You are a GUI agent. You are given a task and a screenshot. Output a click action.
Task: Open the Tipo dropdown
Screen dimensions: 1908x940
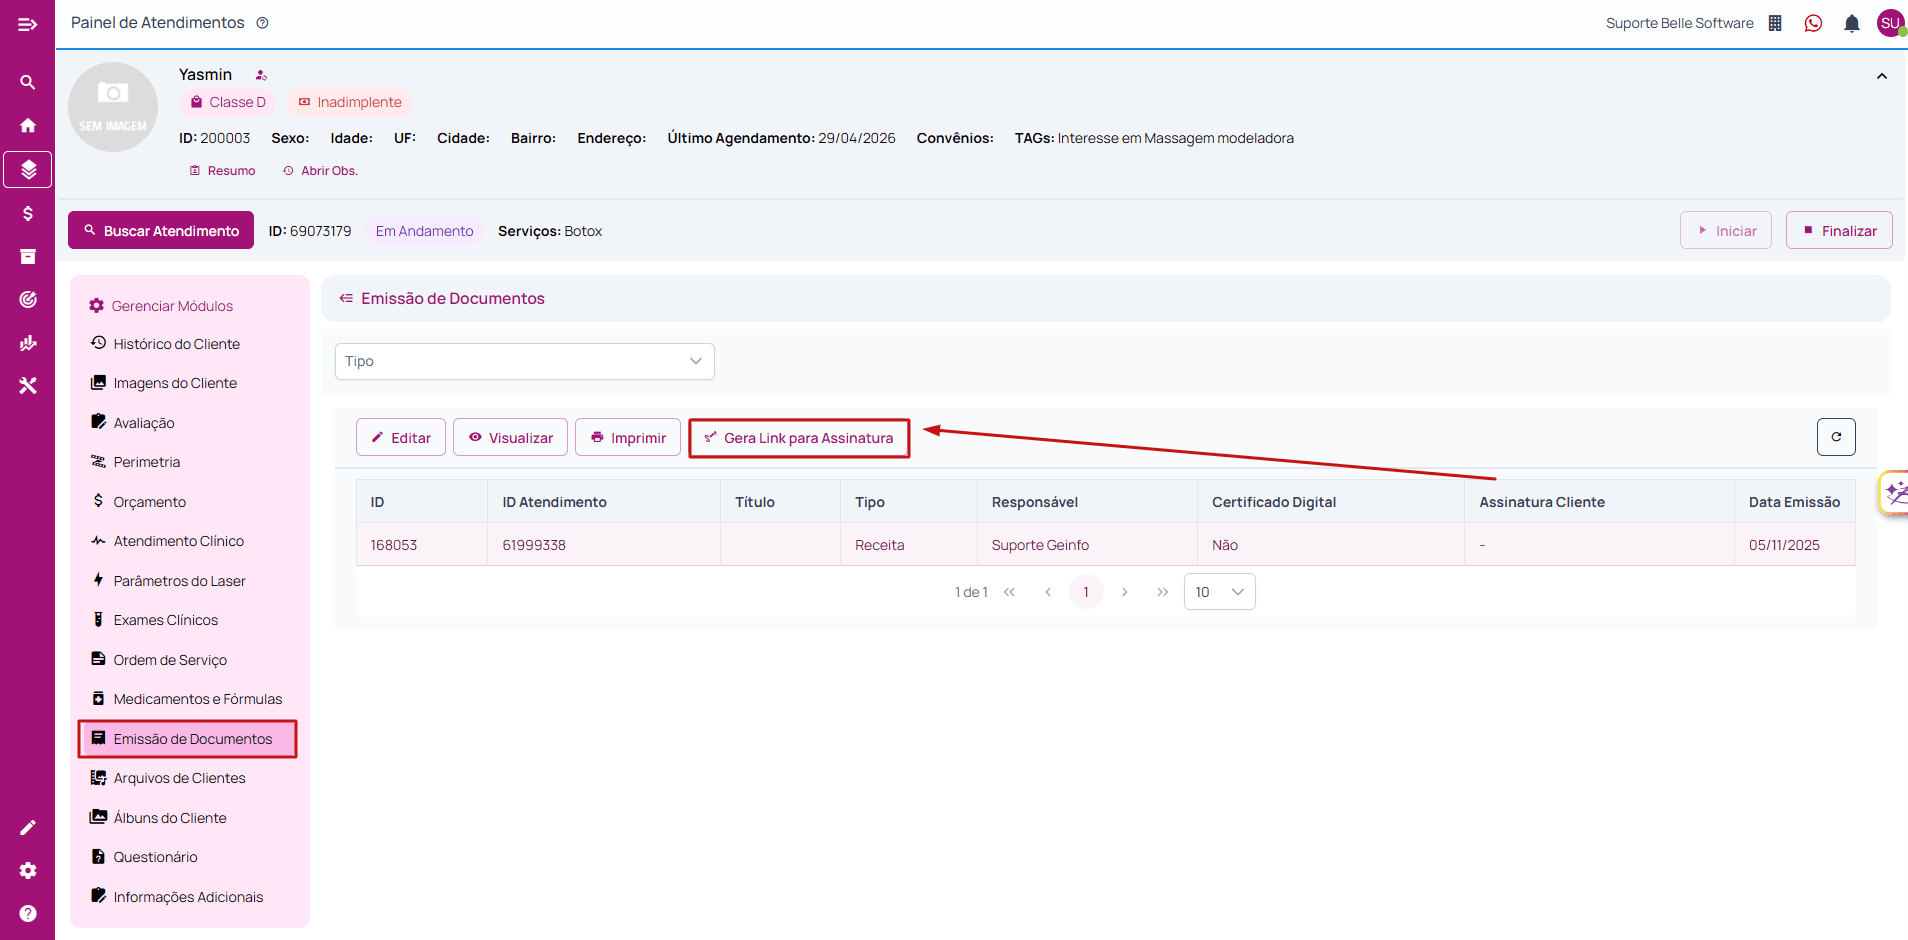tap(525, 361)
